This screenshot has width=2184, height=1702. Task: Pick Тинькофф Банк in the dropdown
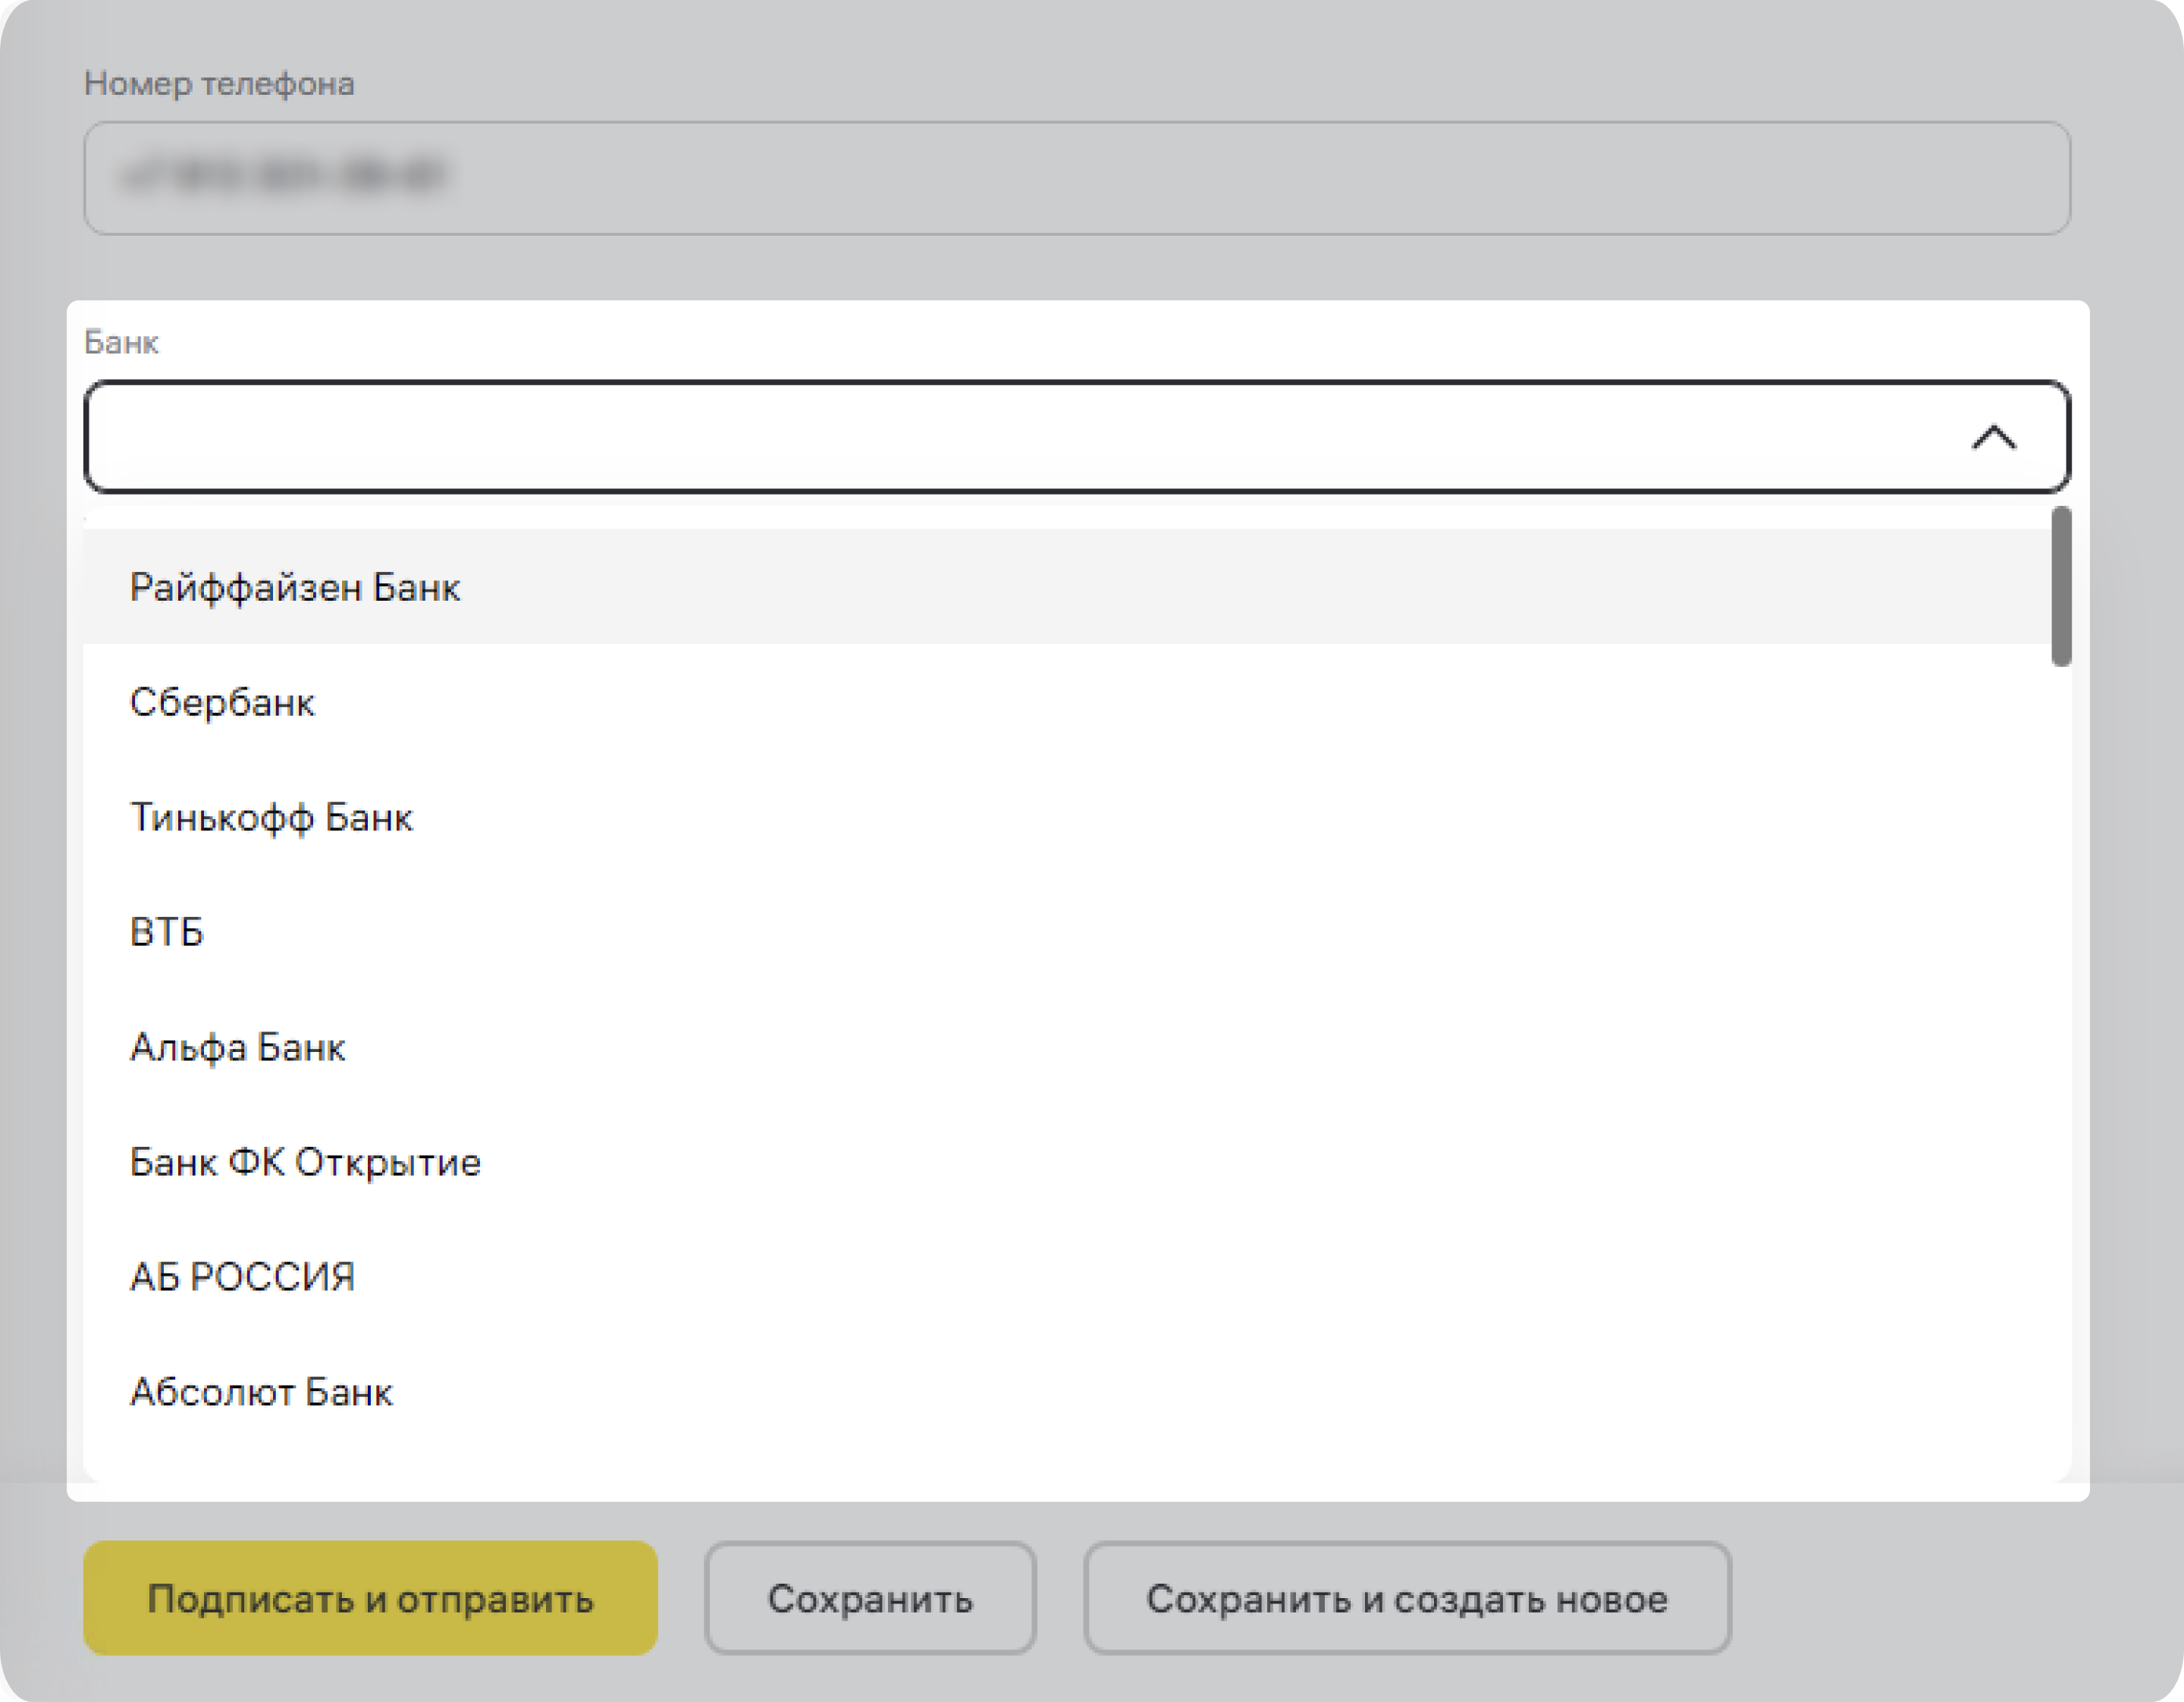pos(271,817)
